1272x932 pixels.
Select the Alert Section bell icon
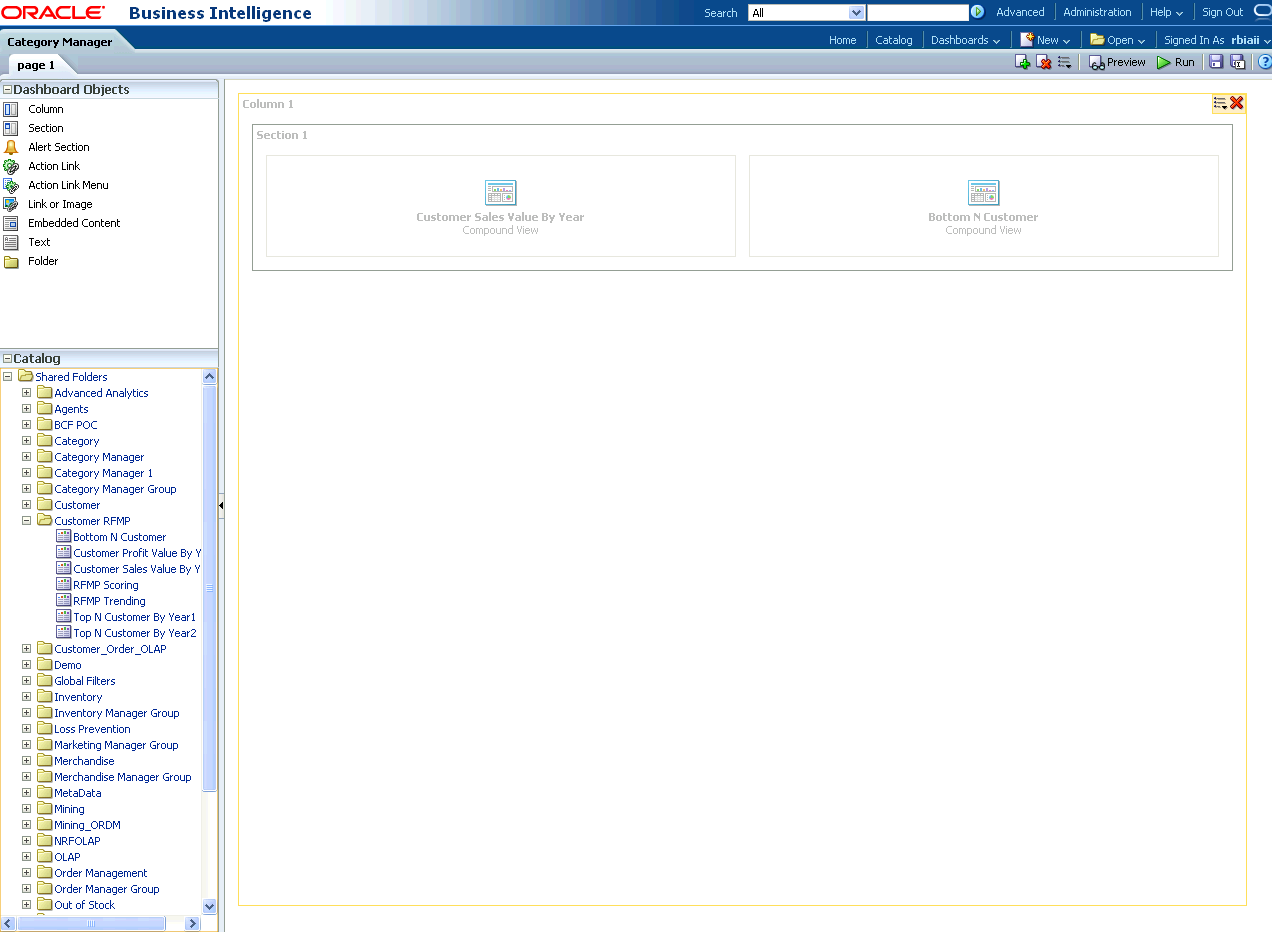tap(11, 147)
